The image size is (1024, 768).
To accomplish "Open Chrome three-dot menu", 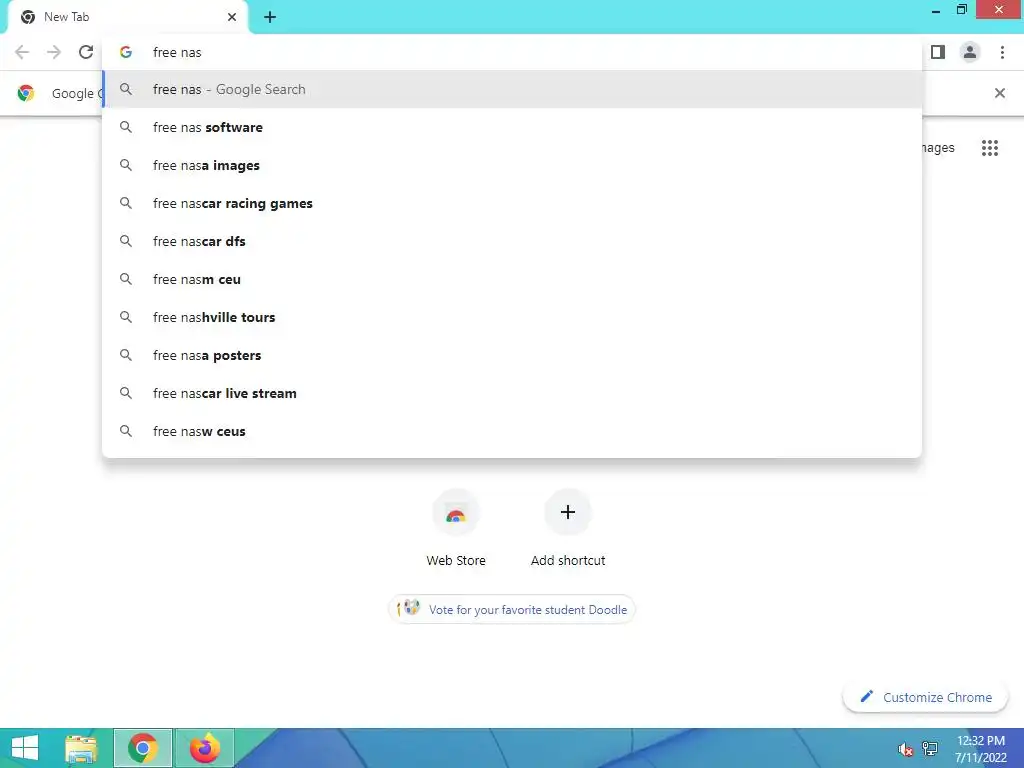I will click(x=1002, y=52).
